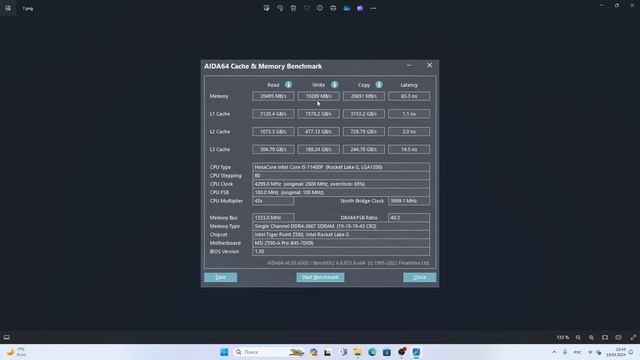Click the Print icon in the toolbar
640x360 pixels.
point(333,8)
